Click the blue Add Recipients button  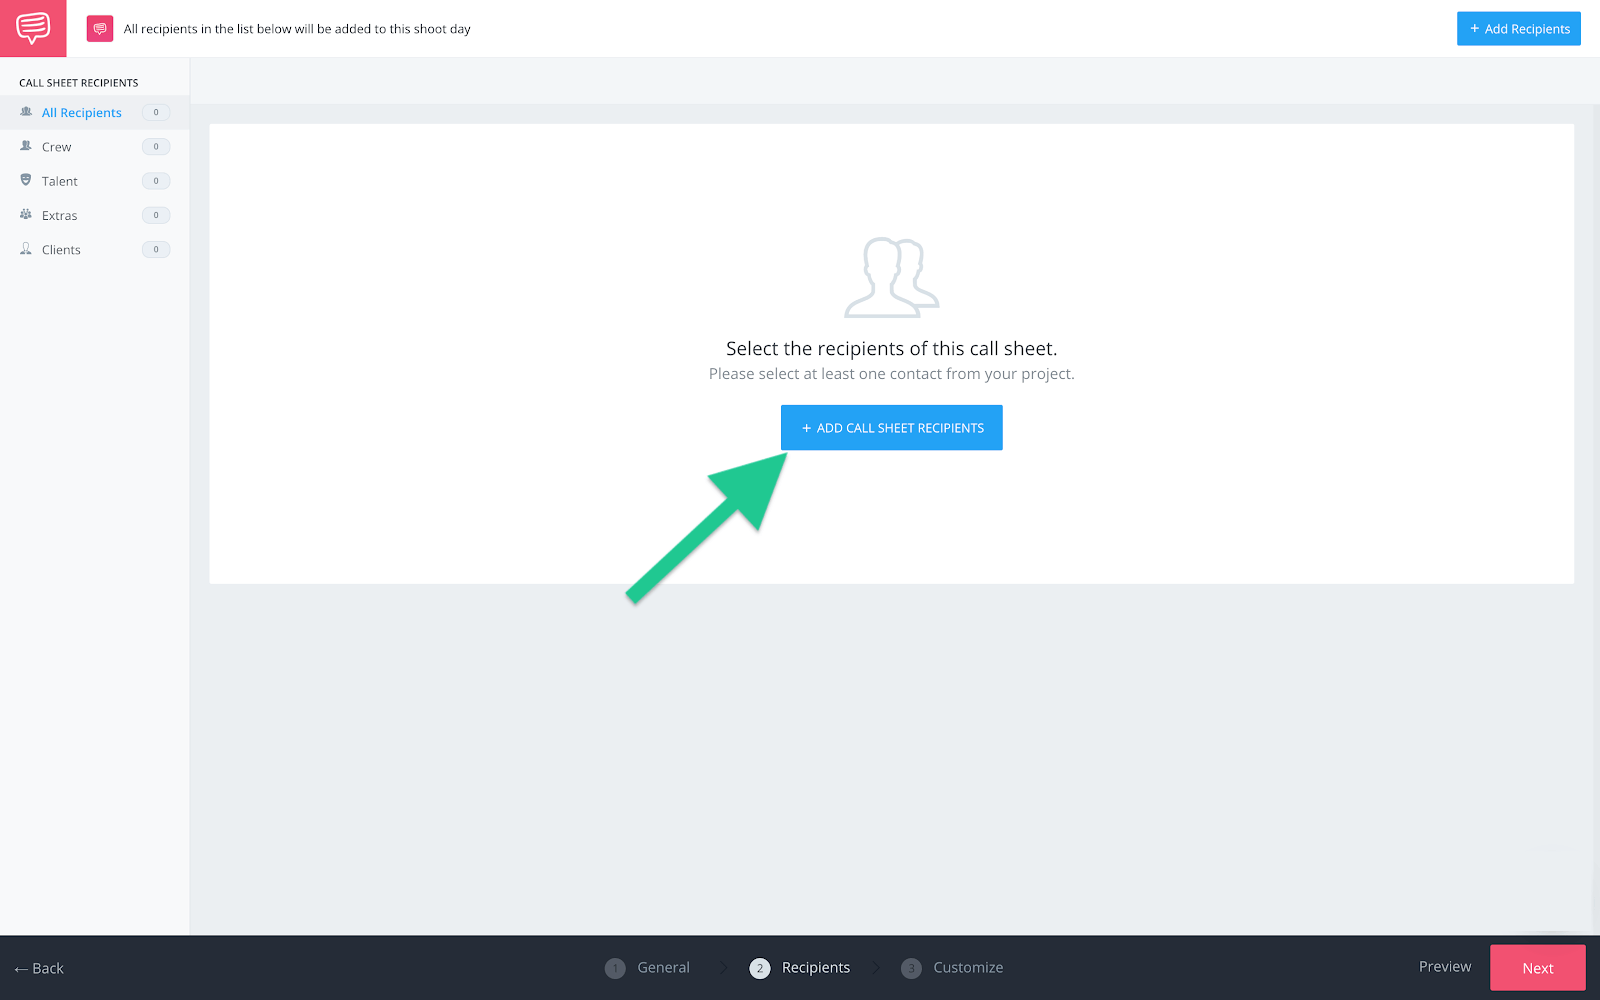tap(1518, 29)
